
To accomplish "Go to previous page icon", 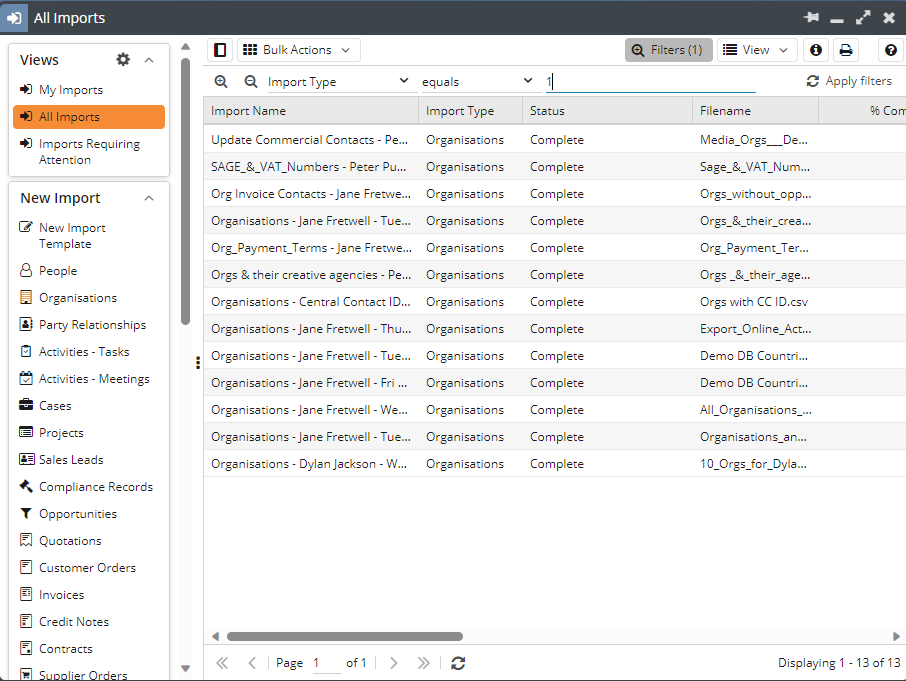I will 252,663.
